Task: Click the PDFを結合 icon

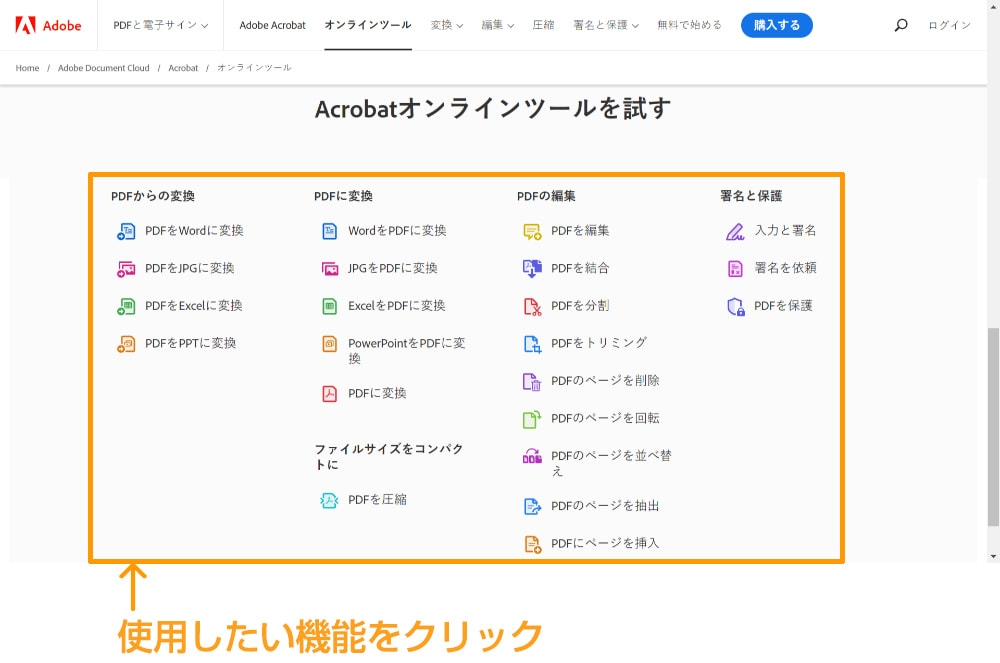Action: [533, 268]
